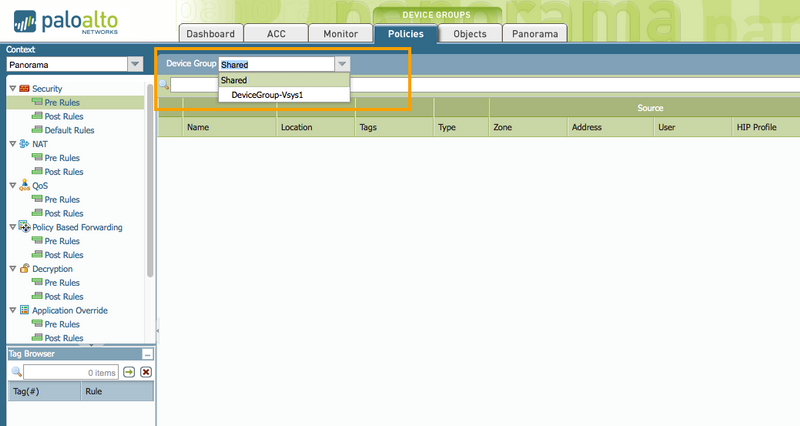This screenshot has height=426, width=800.
Task: Click the Palo Alto Networks logo
Action: coord(66,21)
